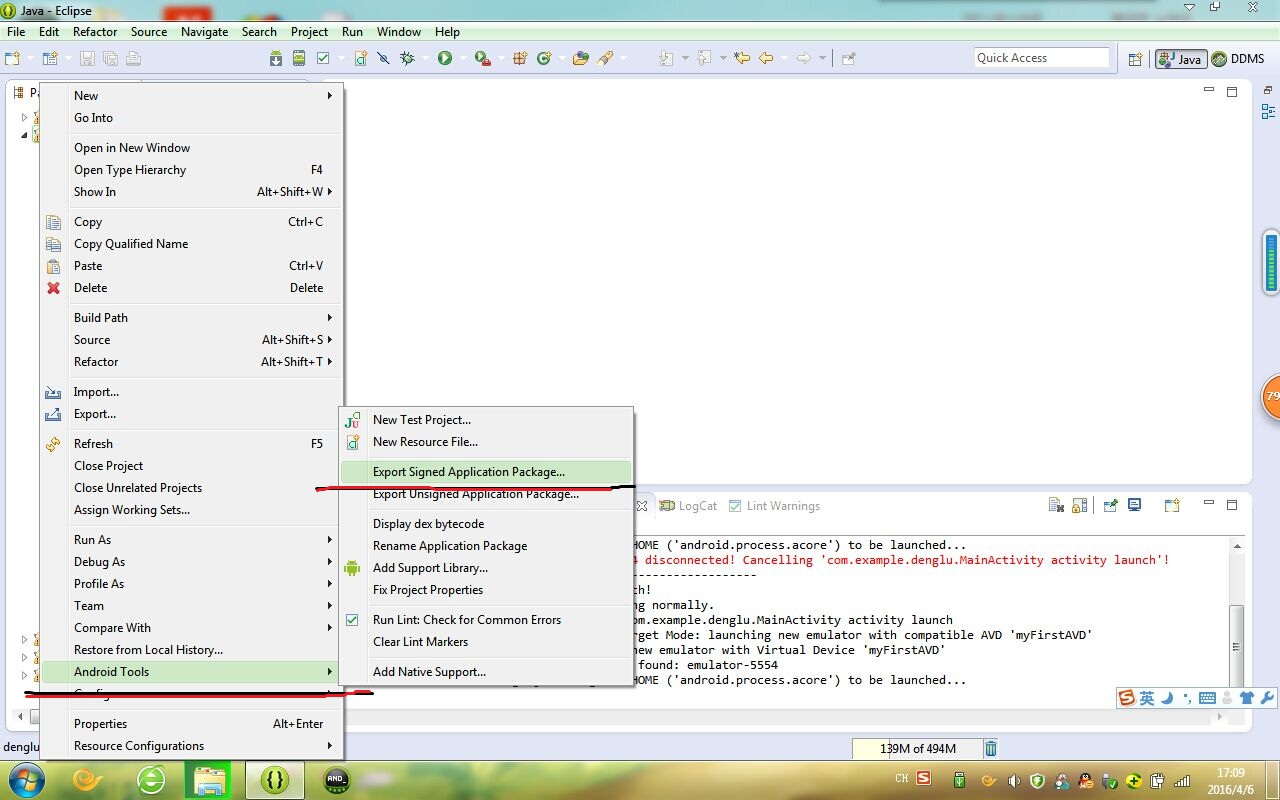Choose Add Support Library option

[430, 568]
